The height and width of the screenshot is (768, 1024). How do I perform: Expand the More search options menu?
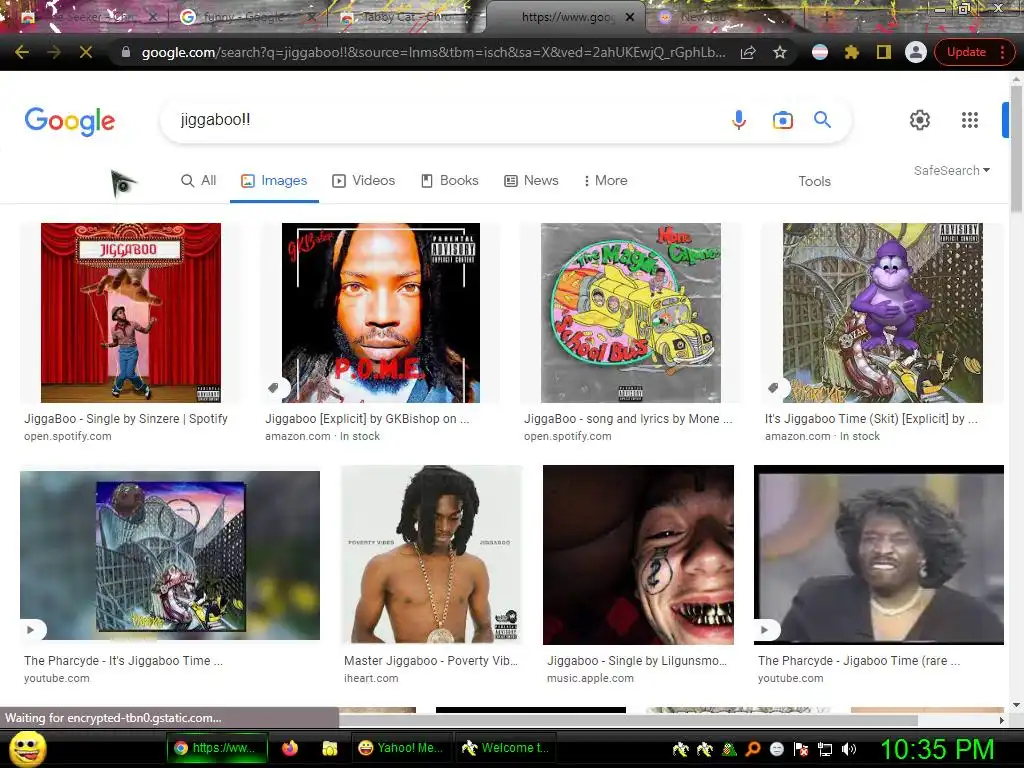pos(605,181)
